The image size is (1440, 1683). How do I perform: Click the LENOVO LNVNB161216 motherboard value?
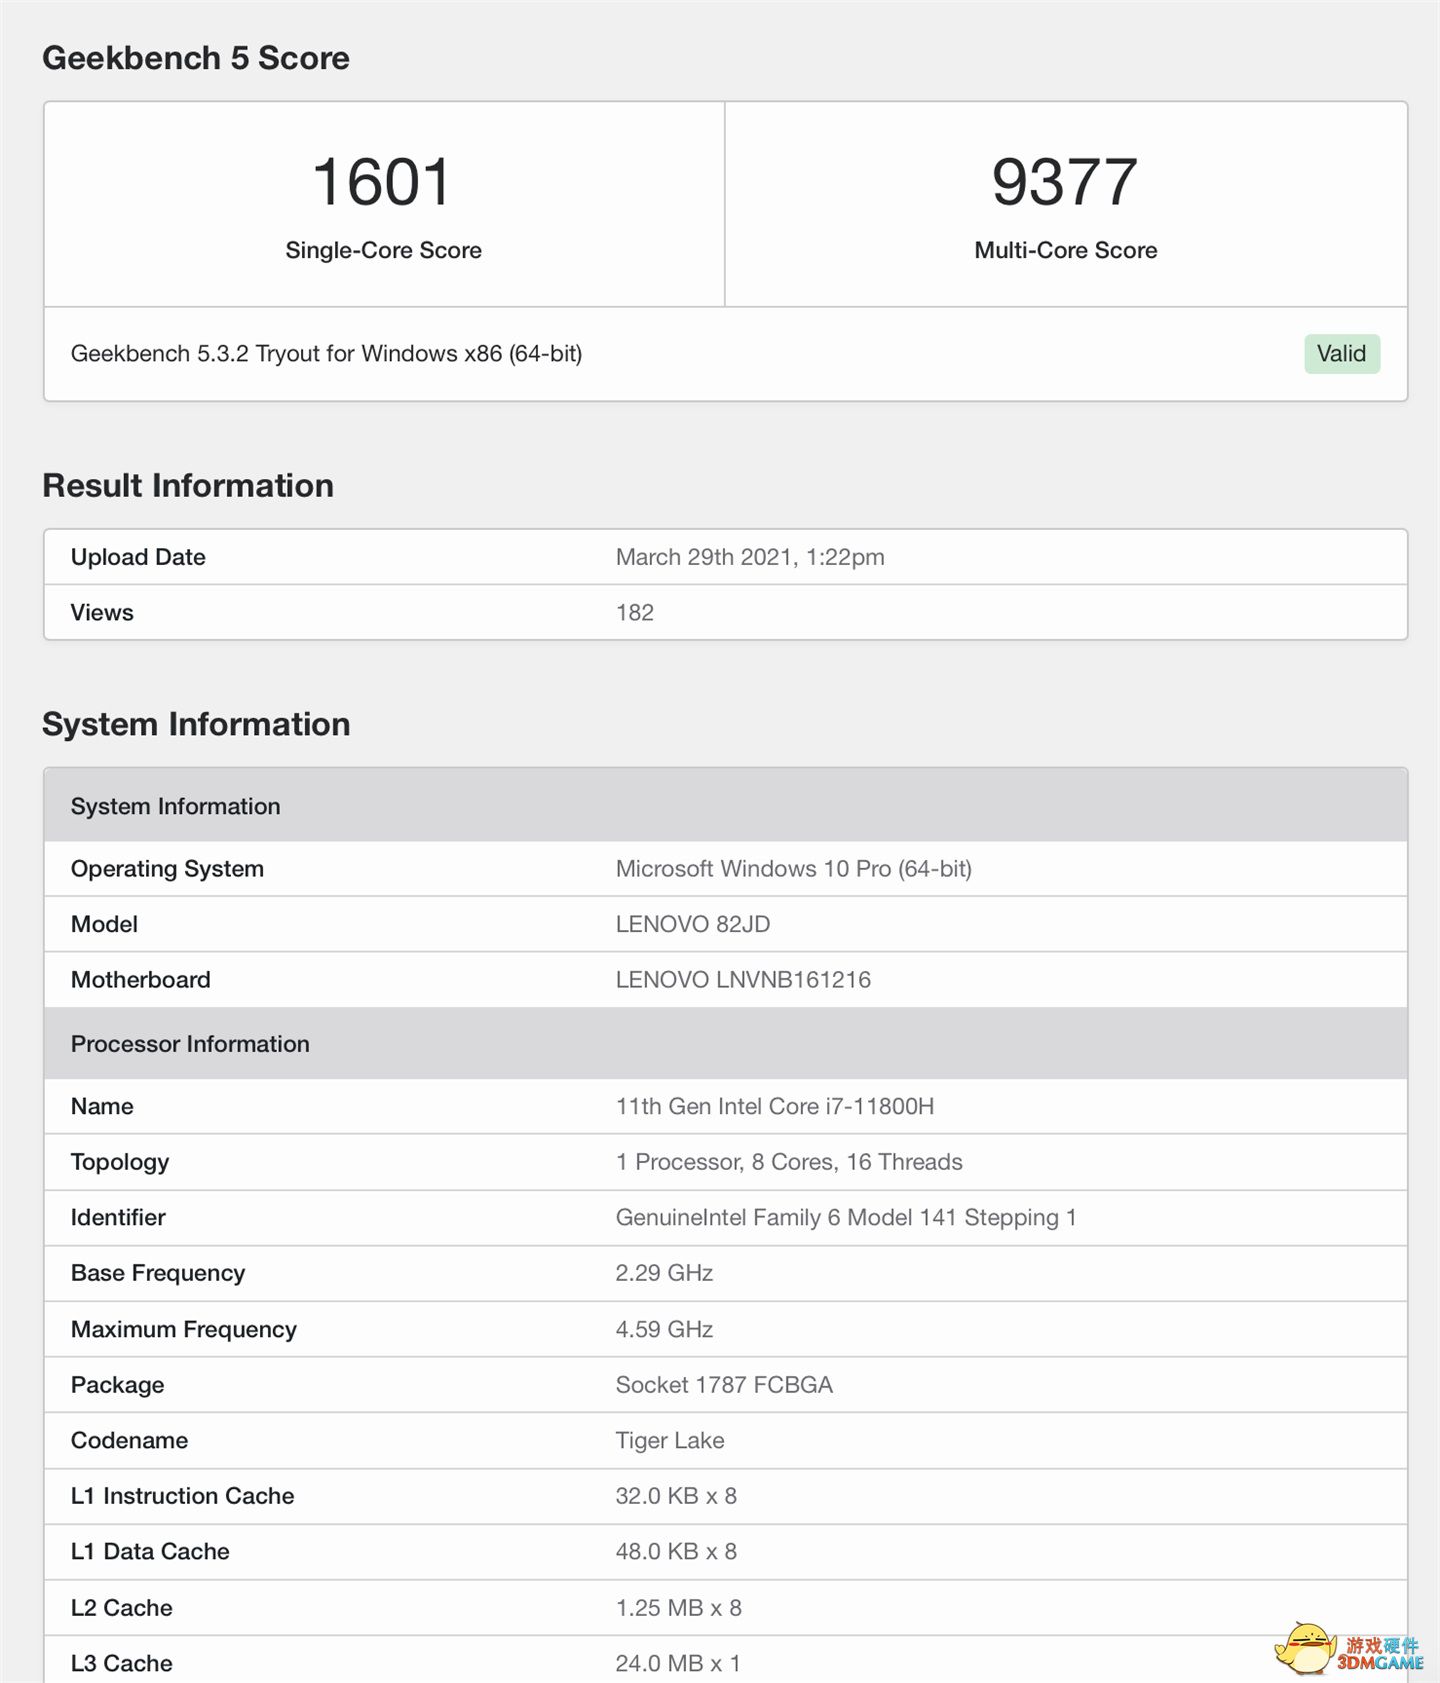pyautogui.click(x=743, y=980)
